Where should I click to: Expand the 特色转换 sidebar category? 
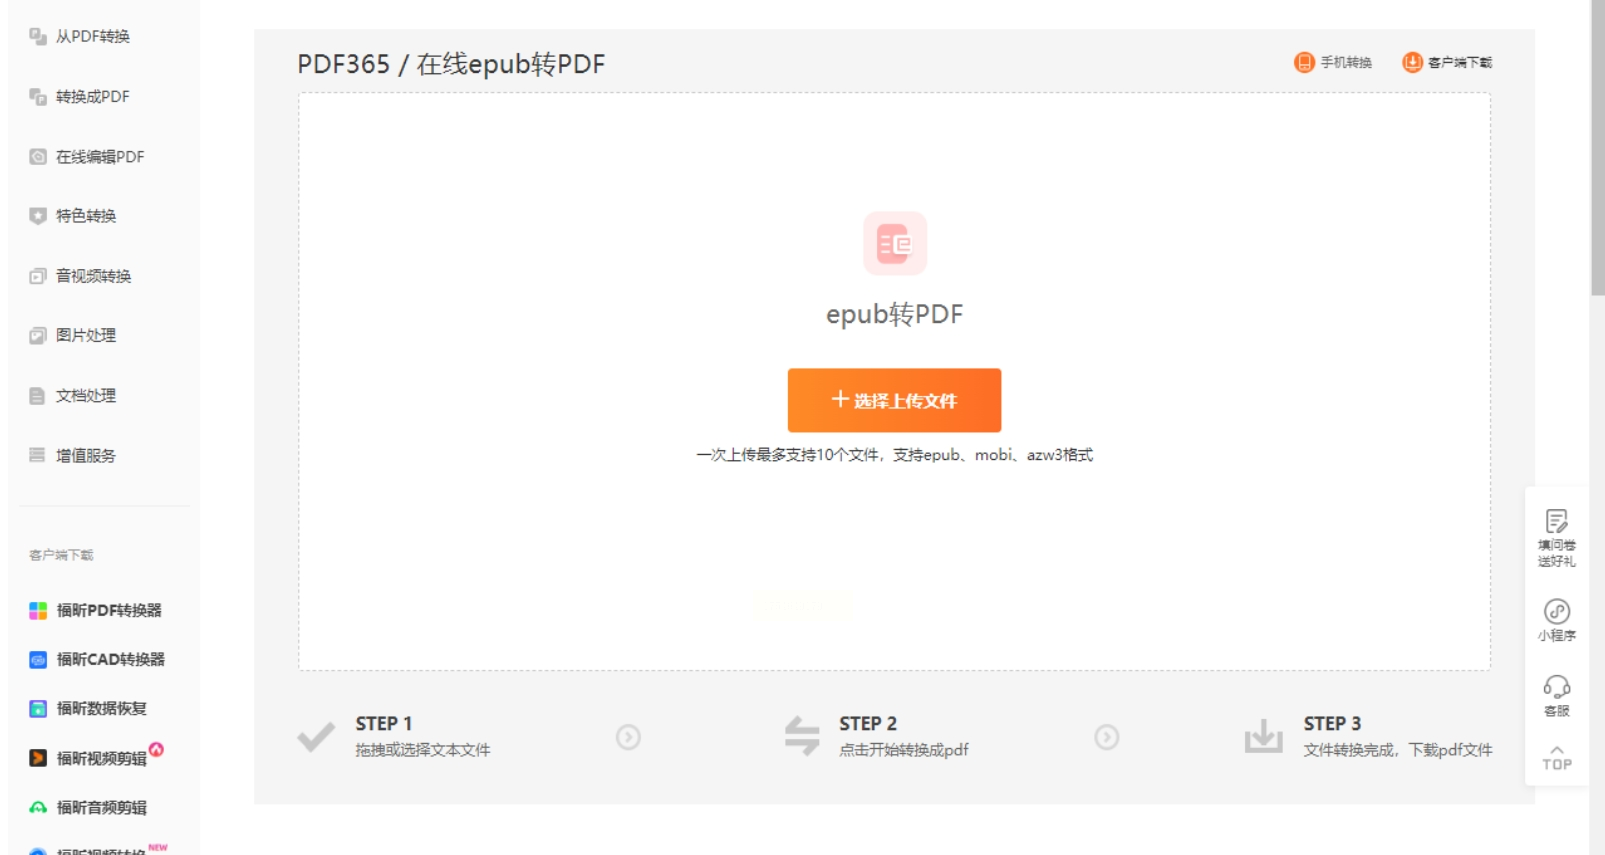tap(73, 215)
